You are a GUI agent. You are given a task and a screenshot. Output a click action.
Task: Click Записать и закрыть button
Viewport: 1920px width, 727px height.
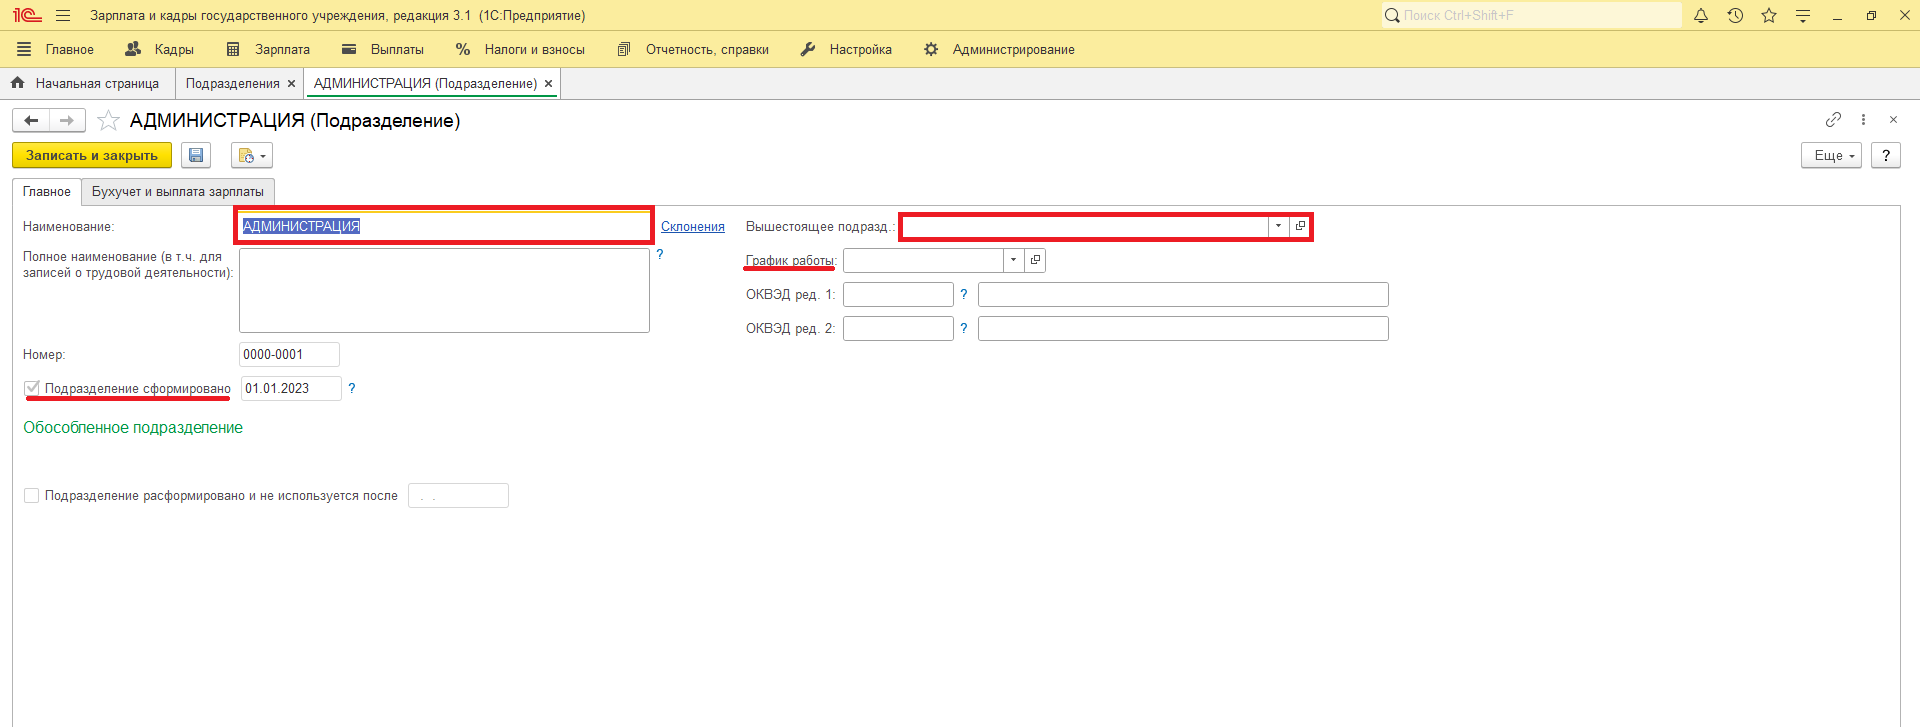click(92, 155)
